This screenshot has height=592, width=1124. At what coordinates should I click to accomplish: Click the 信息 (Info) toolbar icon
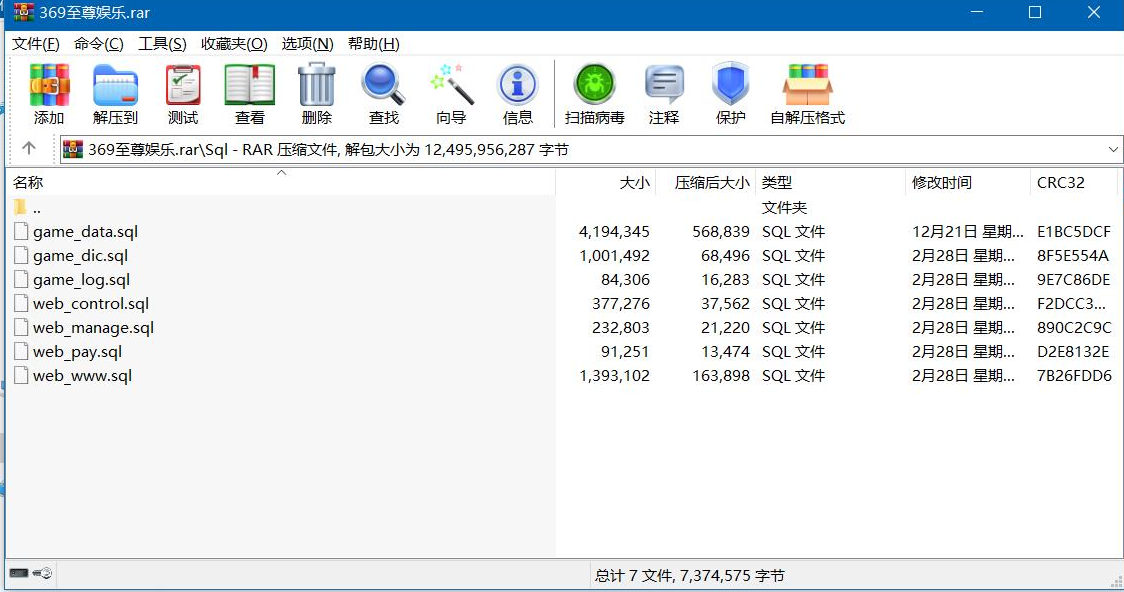pos(517,90)
